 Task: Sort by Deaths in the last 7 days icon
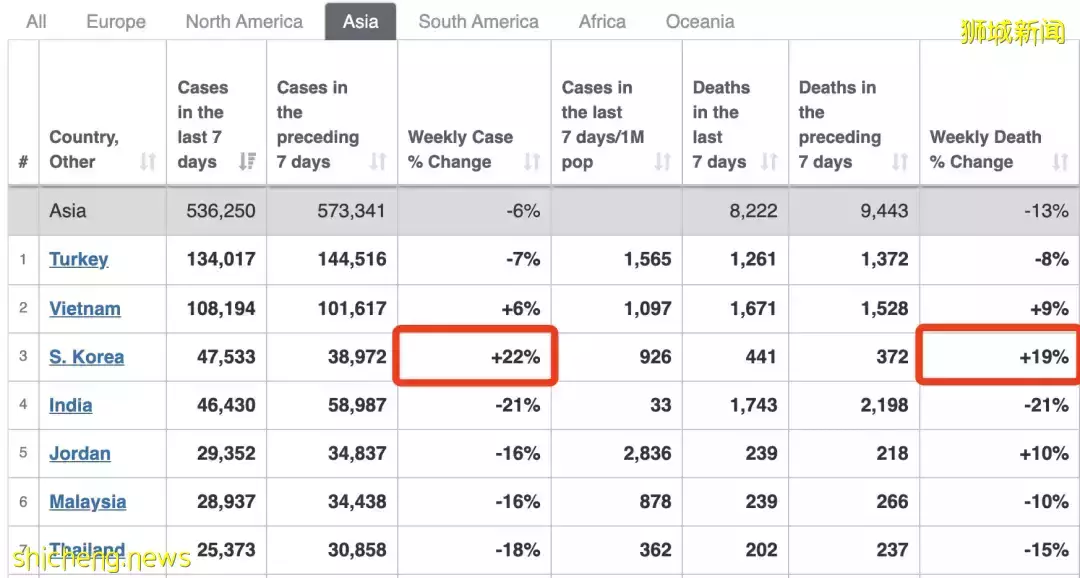(x=769, y=162)
